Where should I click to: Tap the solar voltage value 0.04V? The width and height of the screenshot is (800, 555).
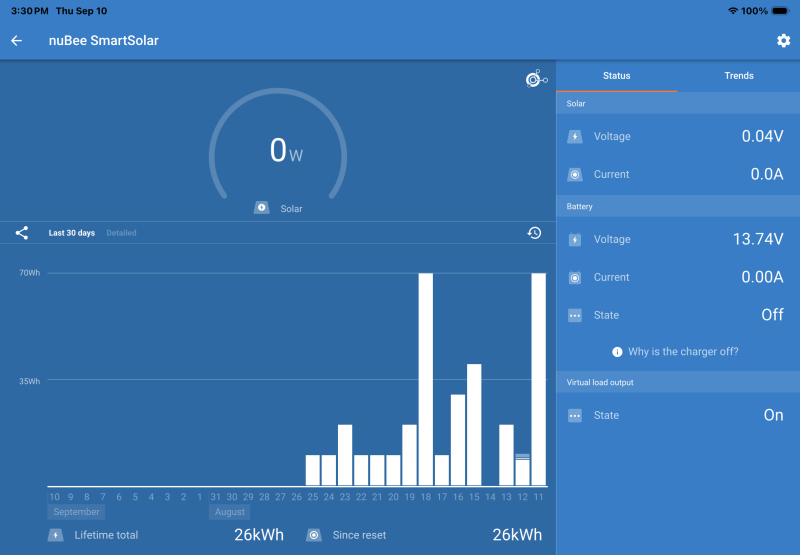tap(762, 137)
